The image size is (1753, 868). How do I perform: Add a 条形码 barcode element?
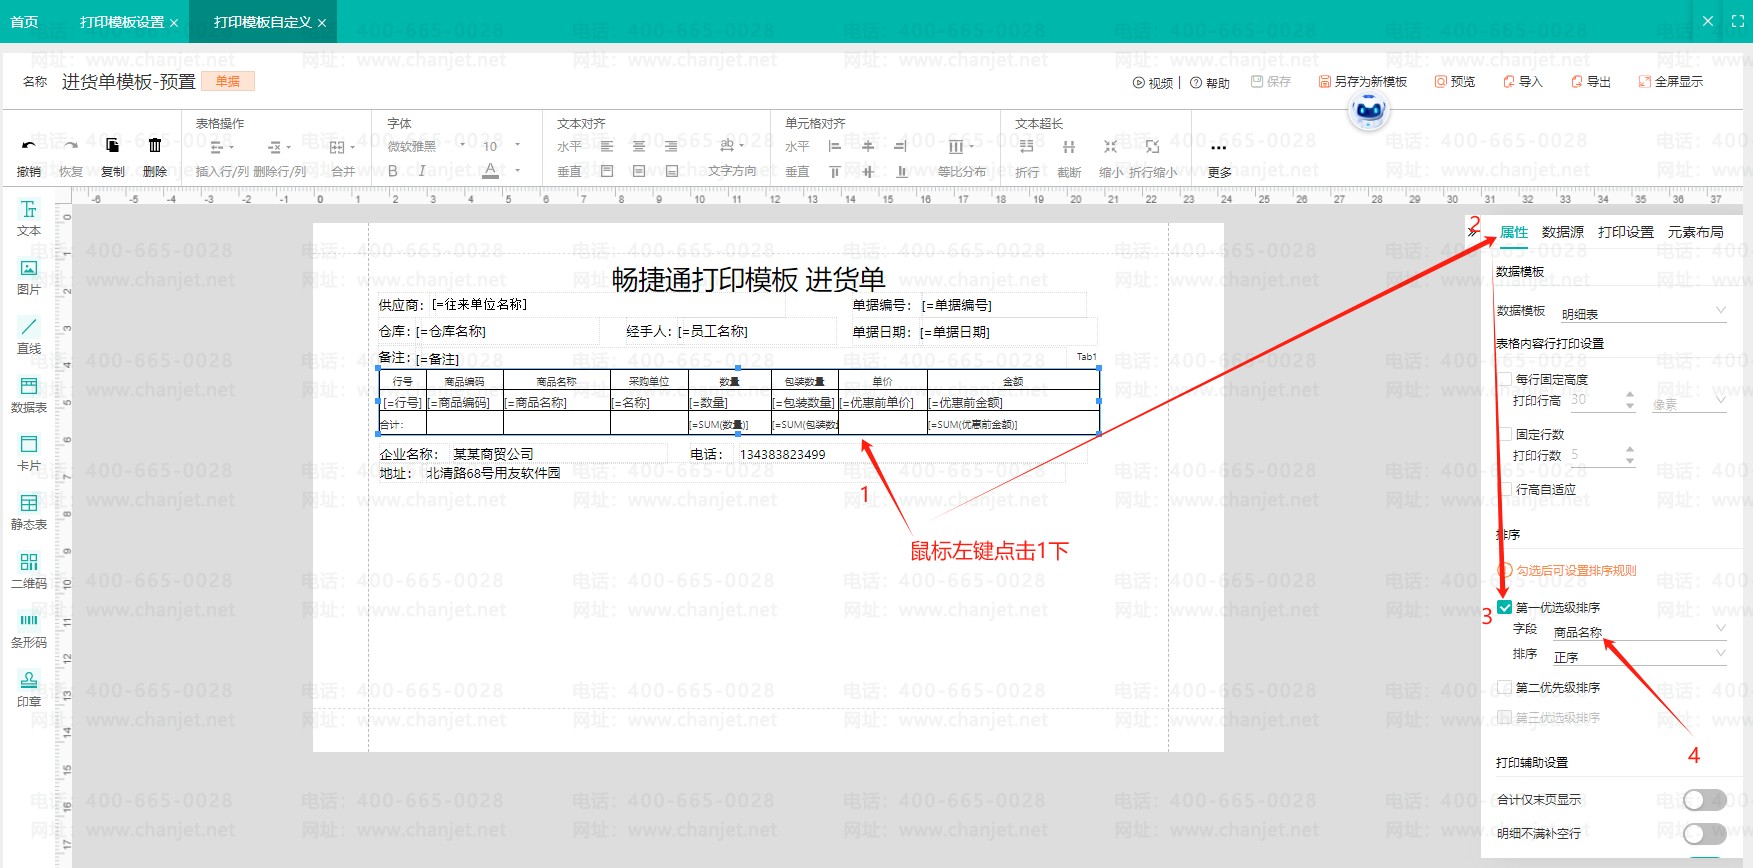29,628
